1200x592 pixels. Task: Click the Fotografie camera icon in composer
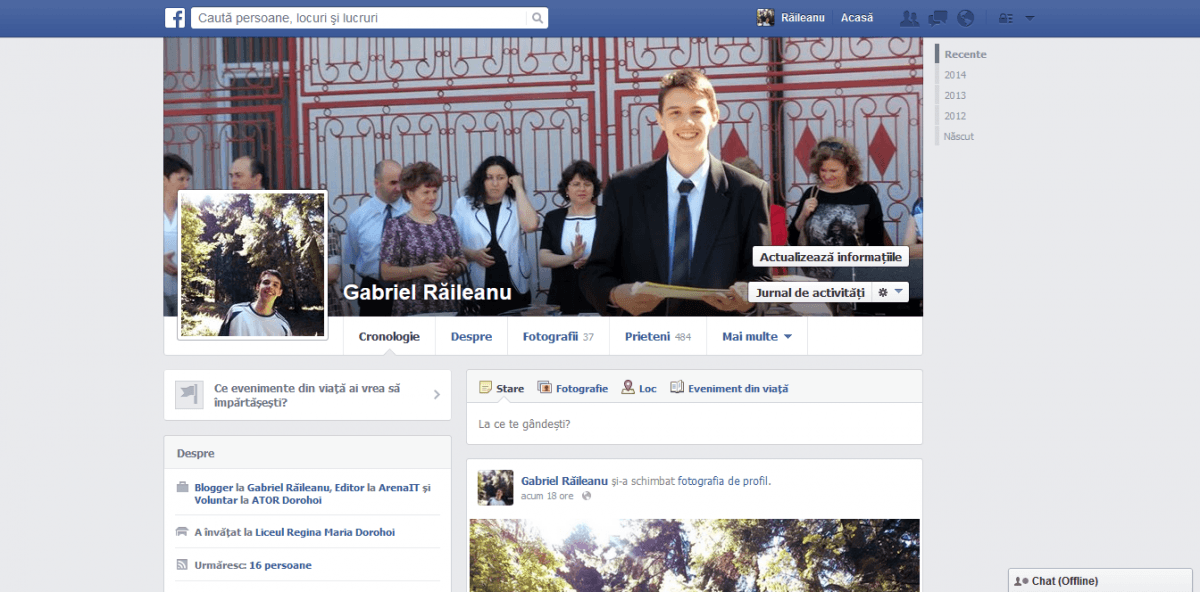[x=545, y=388]
